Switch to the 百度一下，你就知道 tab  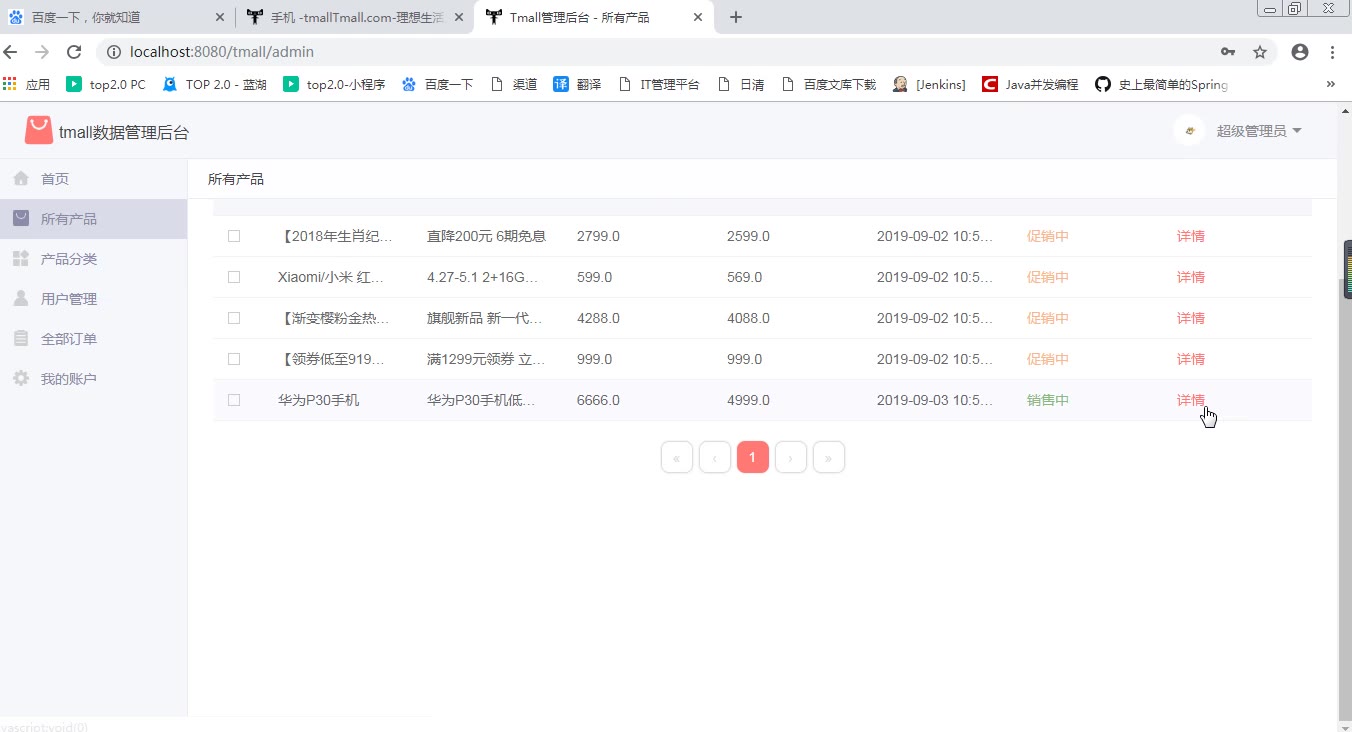tap(117, 17)
